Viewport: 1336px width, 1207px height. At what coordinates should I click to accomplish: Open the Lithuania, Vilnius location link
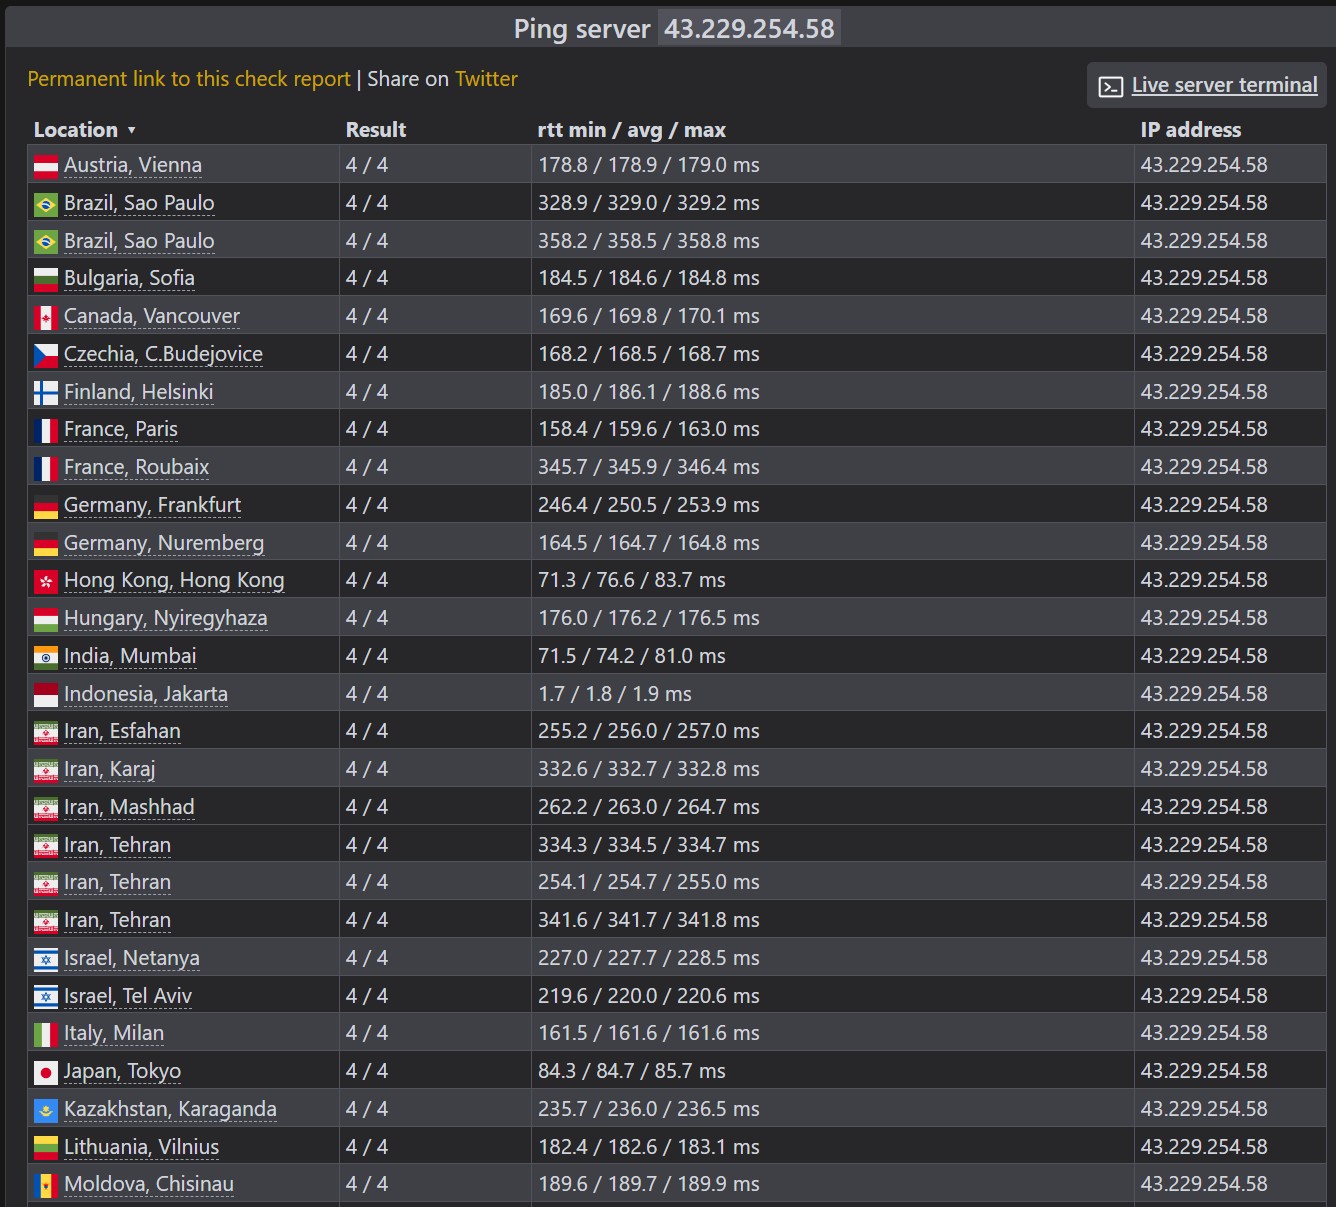pos(141,1147)
